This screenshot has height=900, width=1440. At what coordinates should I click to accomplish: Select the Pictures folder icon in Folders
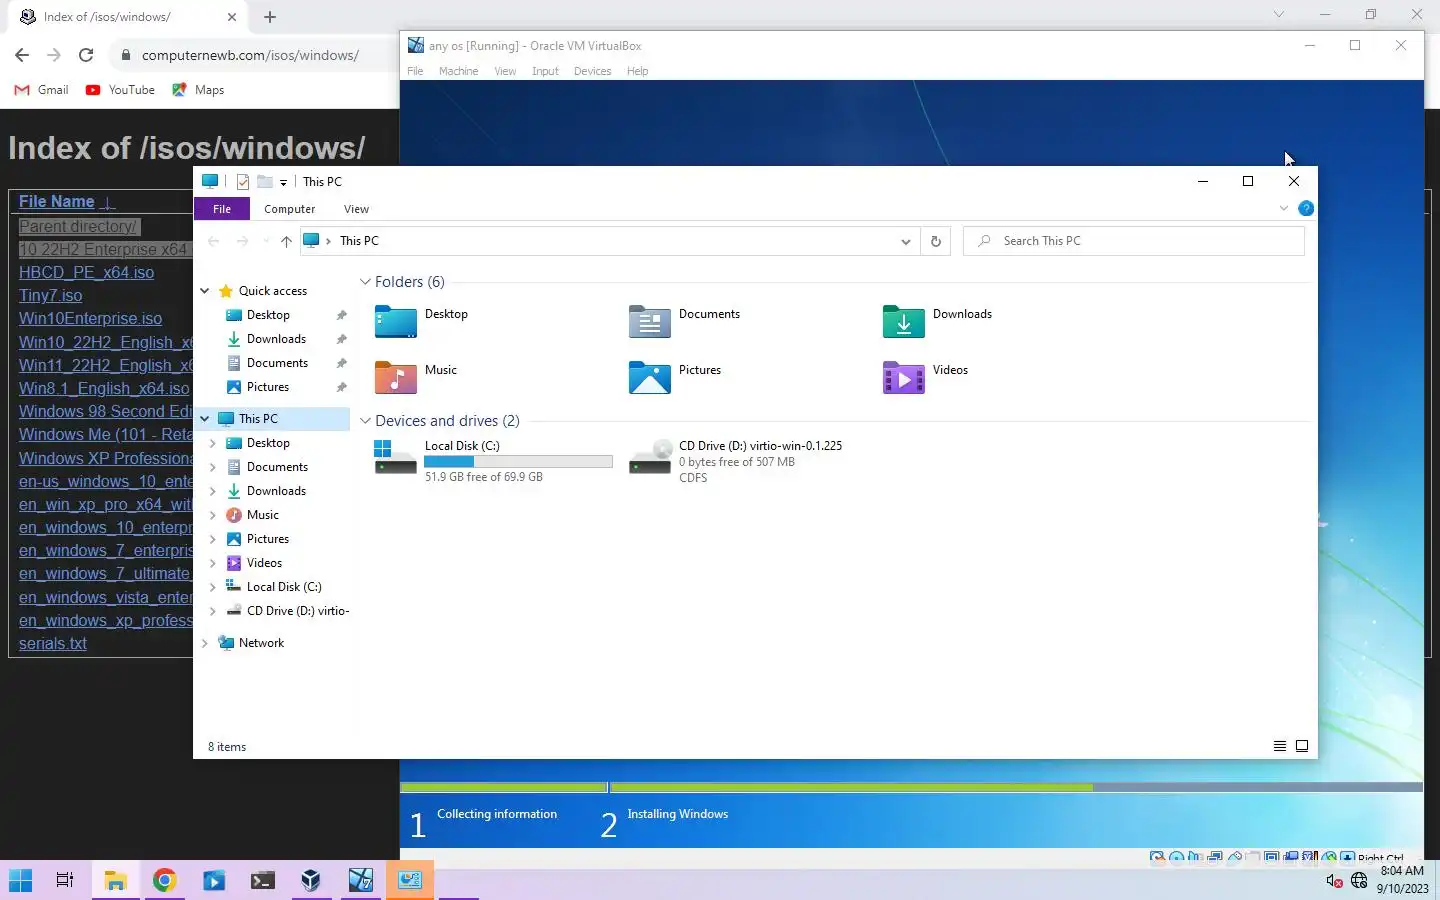tap(649, 378)
